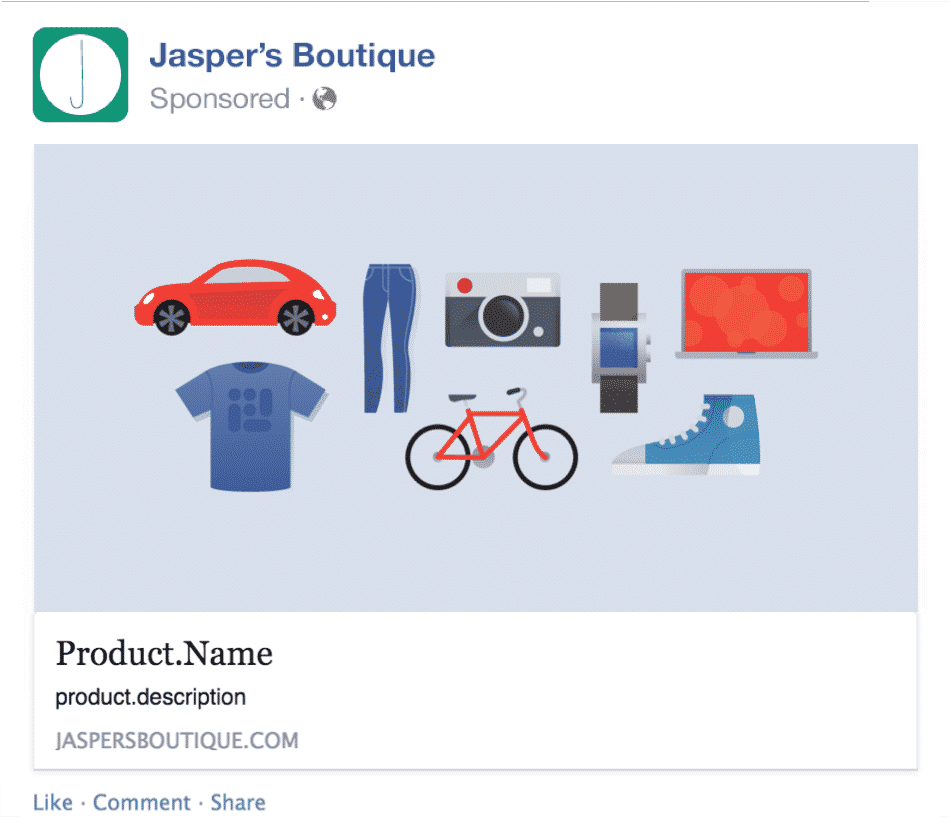Click the product.description text

click(150, 697)
